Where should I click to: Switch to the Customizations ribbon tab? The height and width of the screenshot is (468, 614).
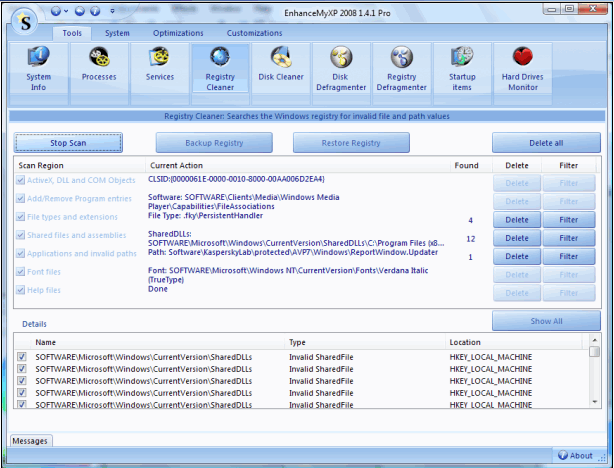[x=255, y=33]
